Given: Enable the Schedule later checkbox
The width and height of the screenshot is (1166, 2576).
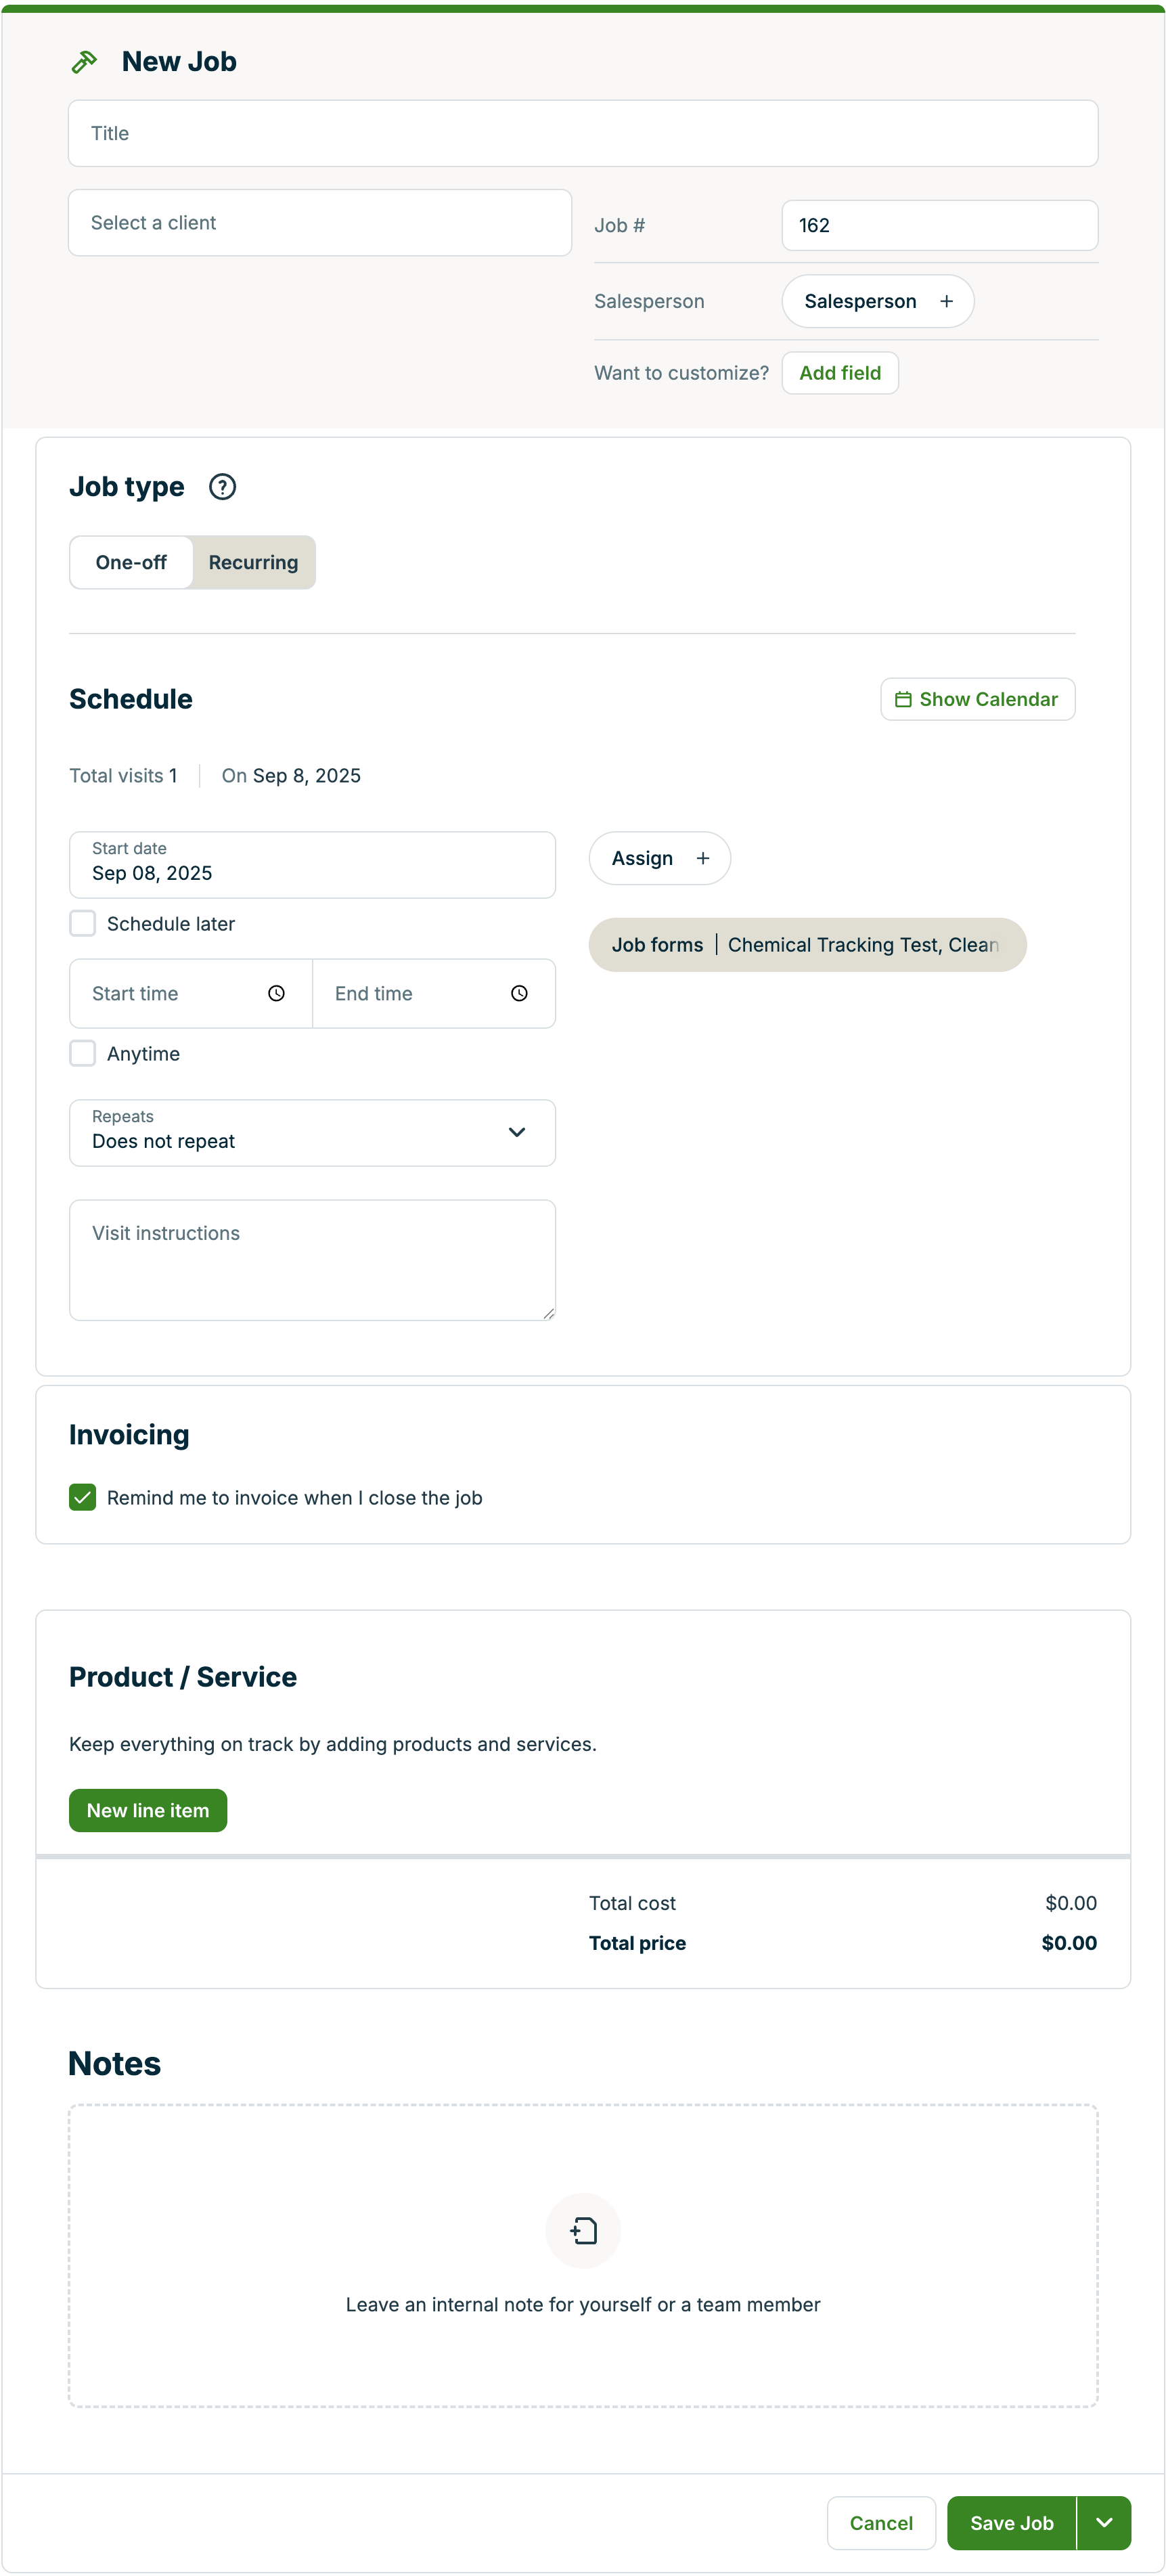Looking at the screenshot, I should coord(83,923).
